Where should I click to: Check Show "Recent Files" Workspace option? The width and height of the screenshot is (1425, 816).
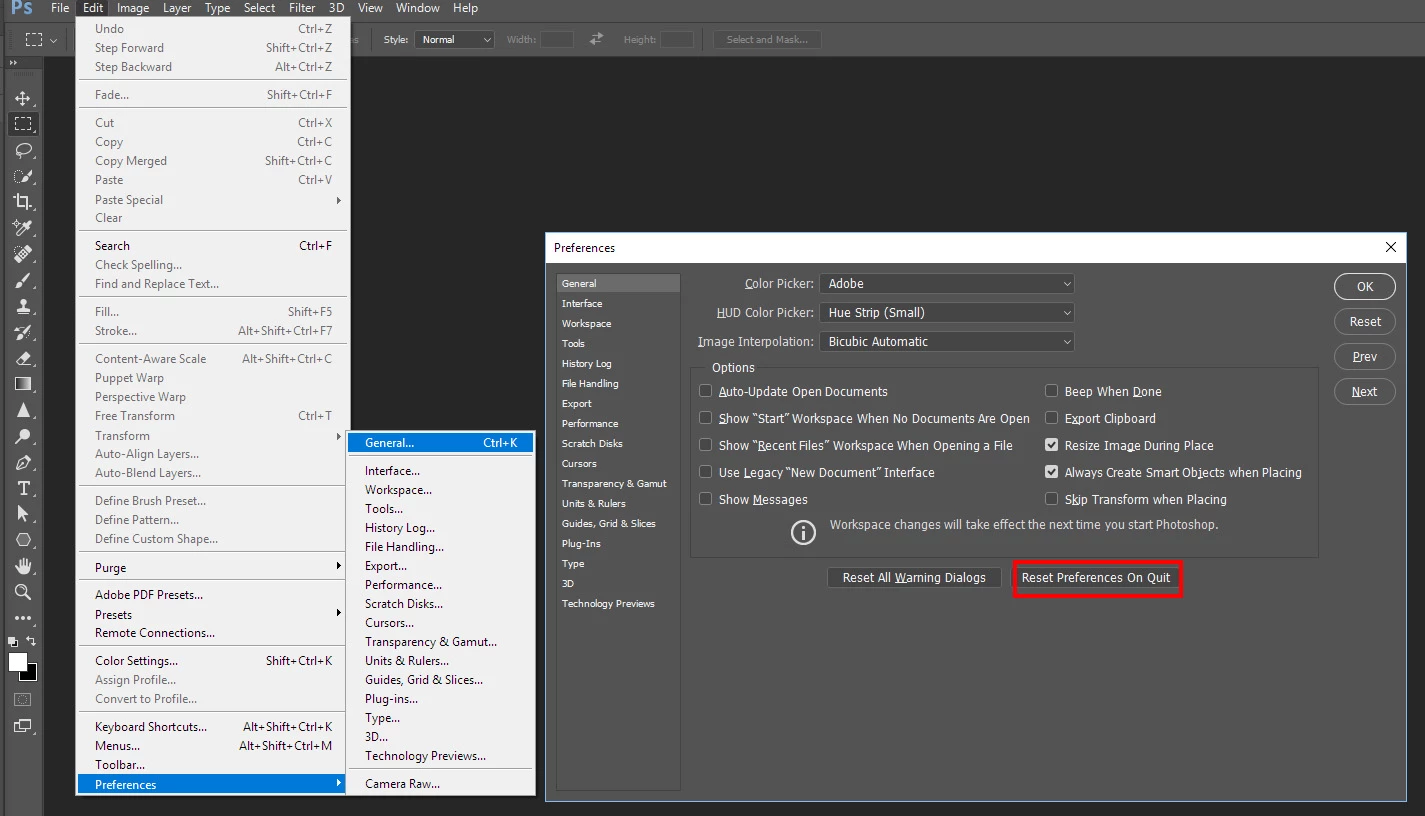(706, 445)
